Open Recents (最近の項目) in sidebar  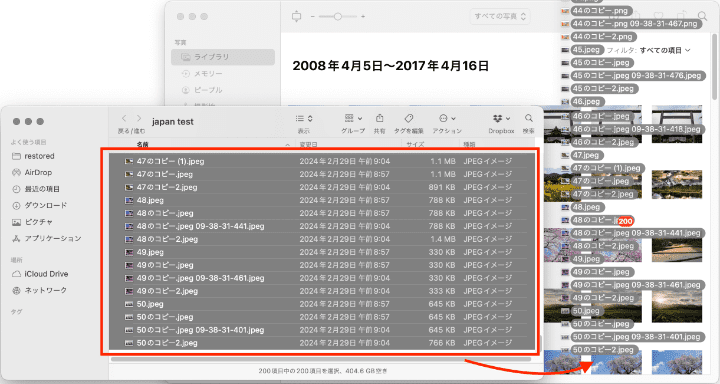pos(36,189)
